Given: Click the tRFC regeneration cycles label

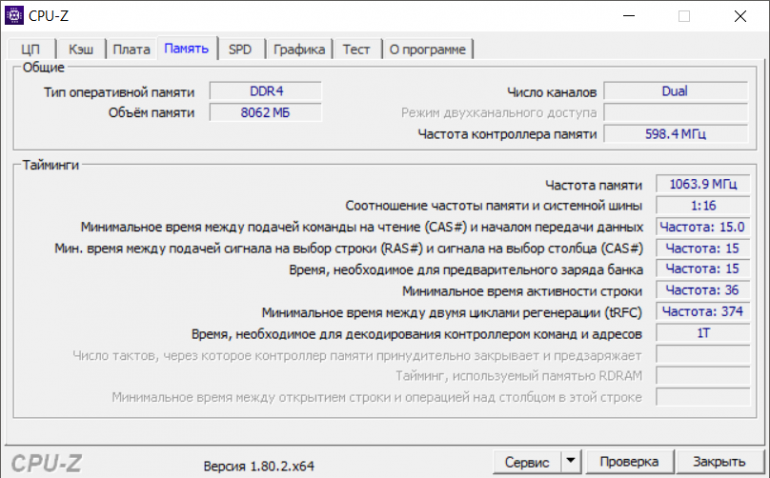Looking at the screenshot, I should (x=452, y=313).
